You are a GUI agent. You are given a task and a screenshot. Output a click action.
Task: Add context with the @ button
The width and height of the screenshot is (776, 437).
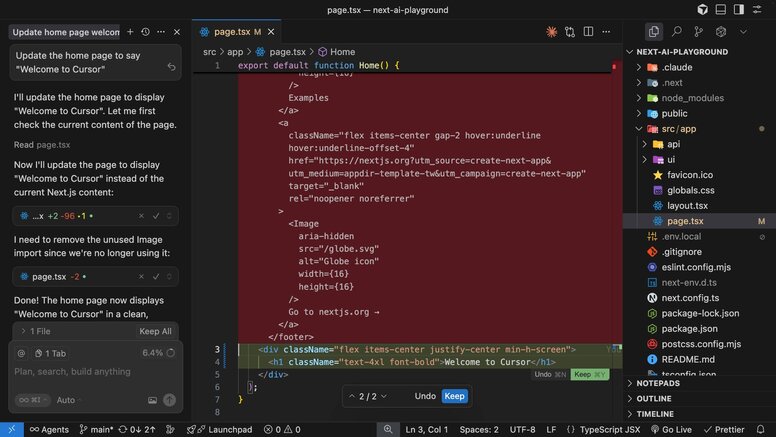click(x=21, y=353)
